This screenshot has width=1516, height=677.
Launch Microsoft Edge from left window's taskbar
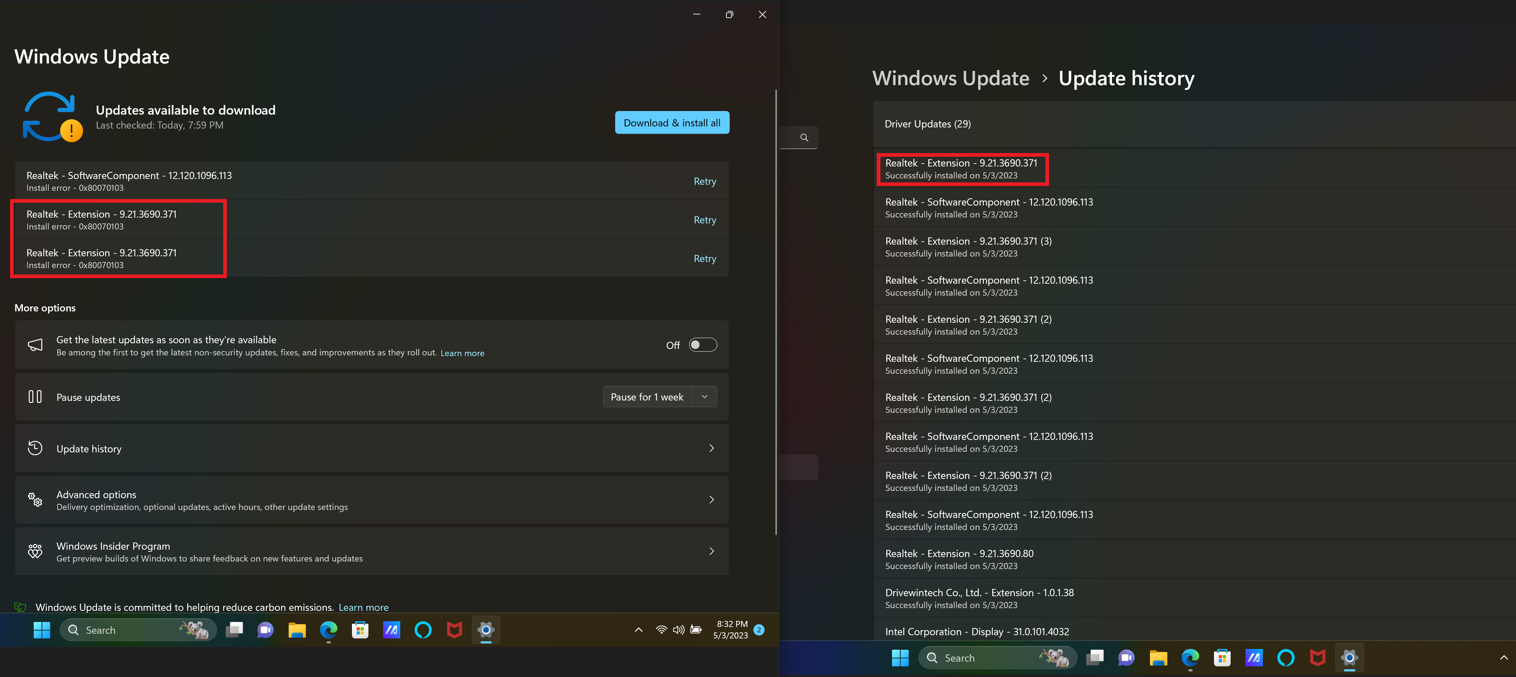click(x=329, y=630)
